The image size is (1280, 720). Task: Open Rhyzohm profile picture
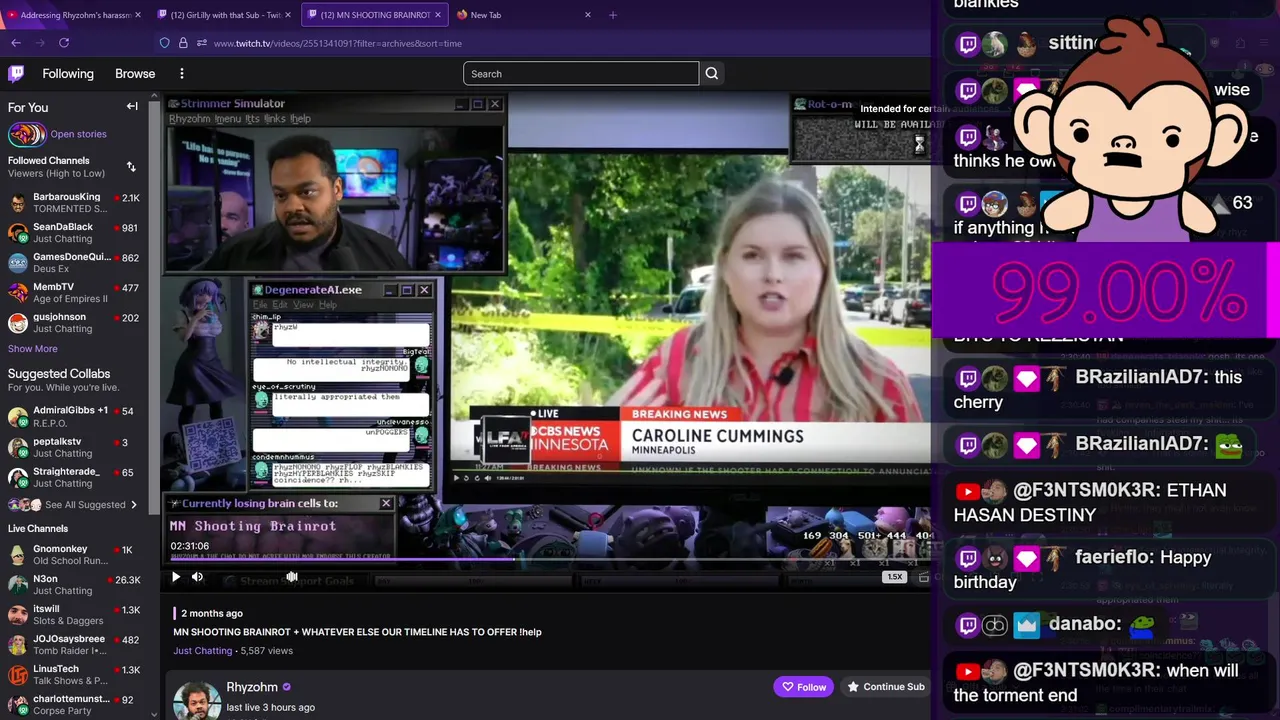click(196, 700)
